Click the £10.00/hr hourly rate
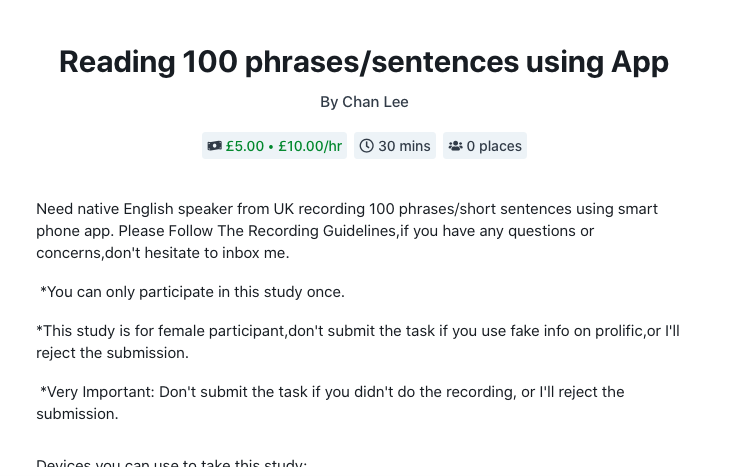Viewport: 754px width, 476px height. click(310, 146)
